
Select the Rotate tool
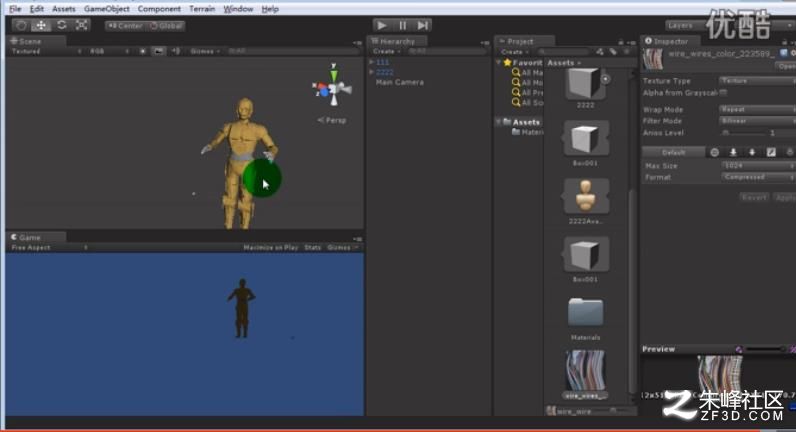pos(61,25)
